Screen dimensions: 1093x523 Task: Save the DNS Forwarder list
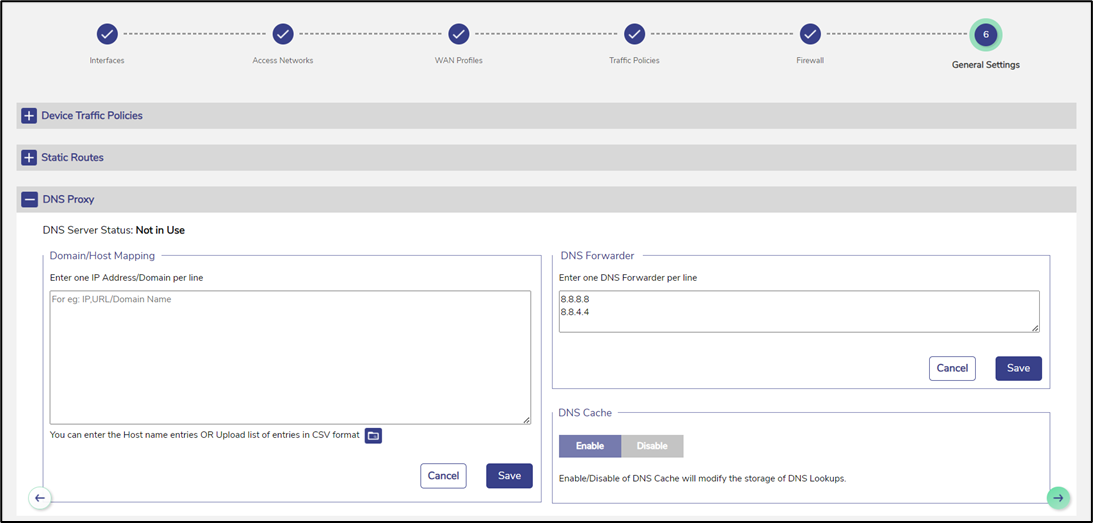point(1018,368)
